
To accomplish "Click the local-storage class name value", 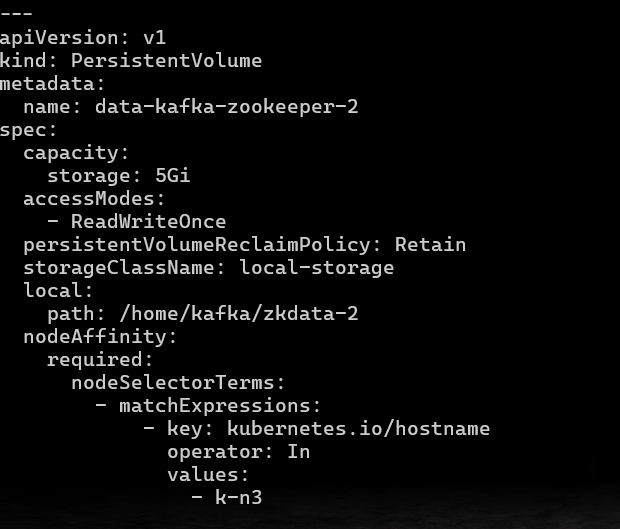I will tap(317, 268).
